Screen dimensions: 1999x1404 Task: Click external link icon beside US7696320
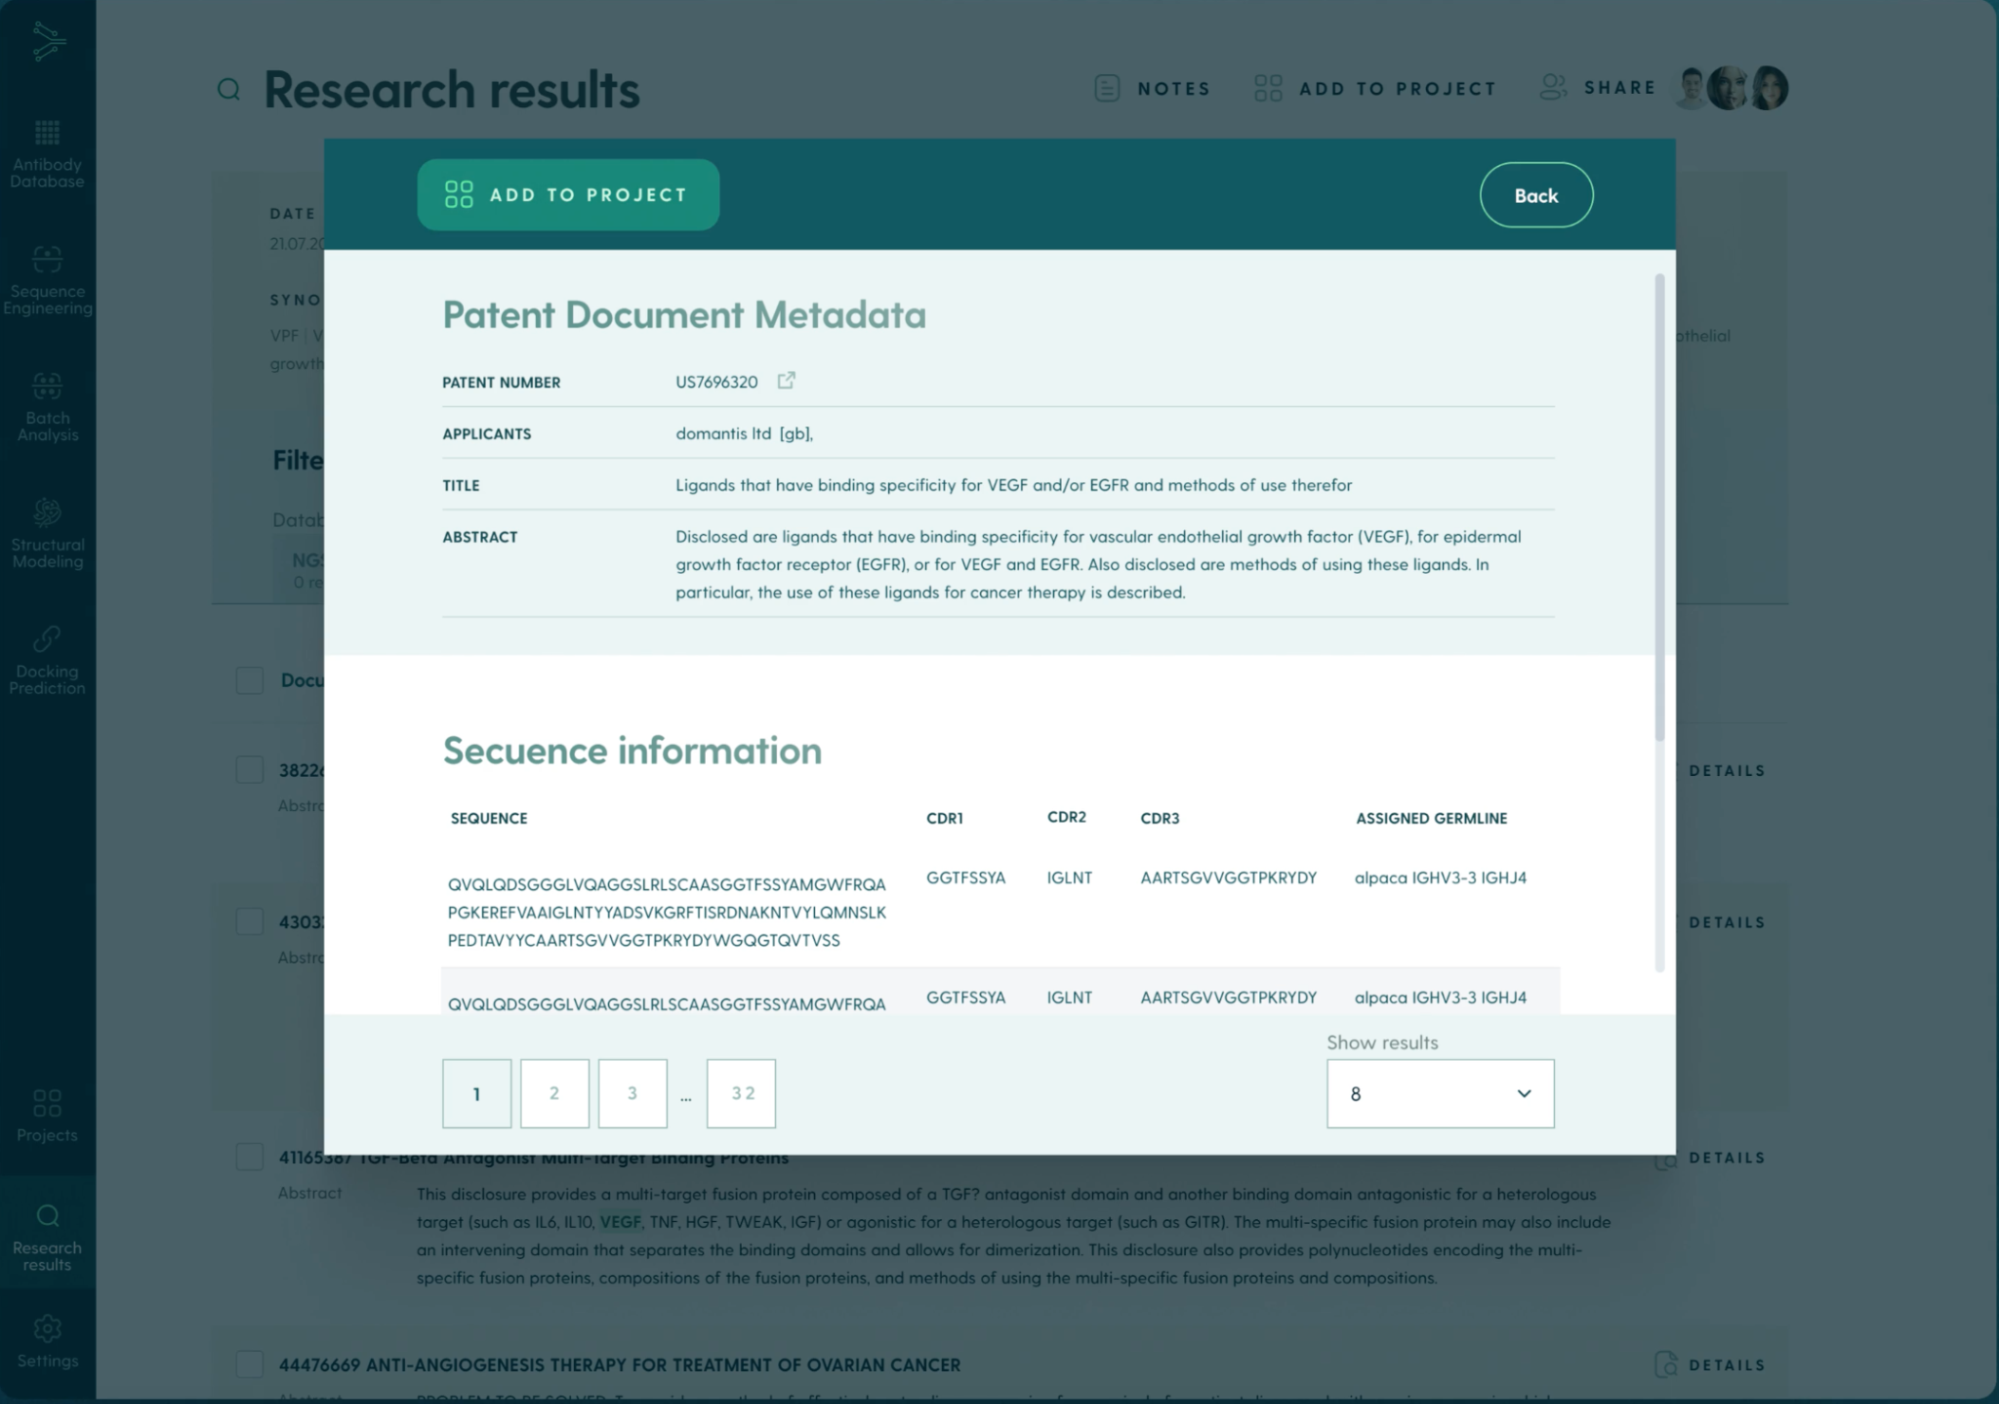(786, 381)
